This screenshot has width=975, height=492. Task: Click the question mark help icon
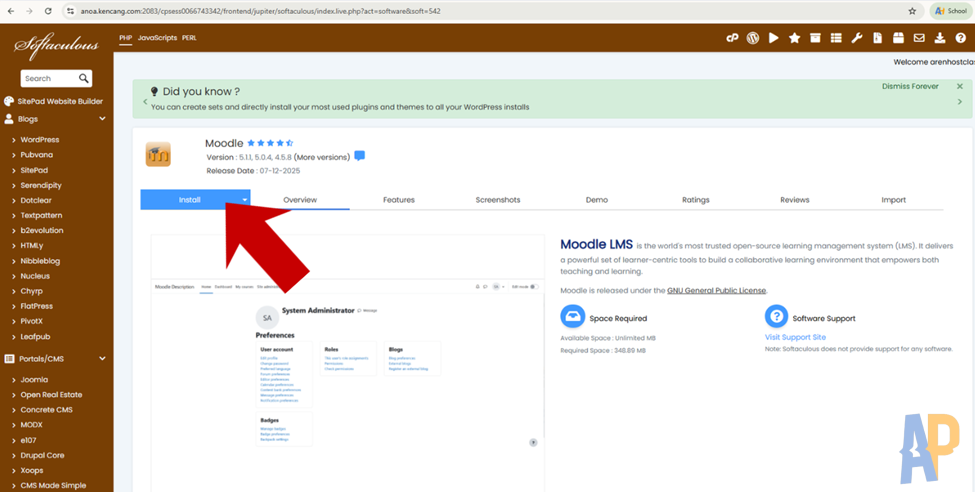(960, 38)
